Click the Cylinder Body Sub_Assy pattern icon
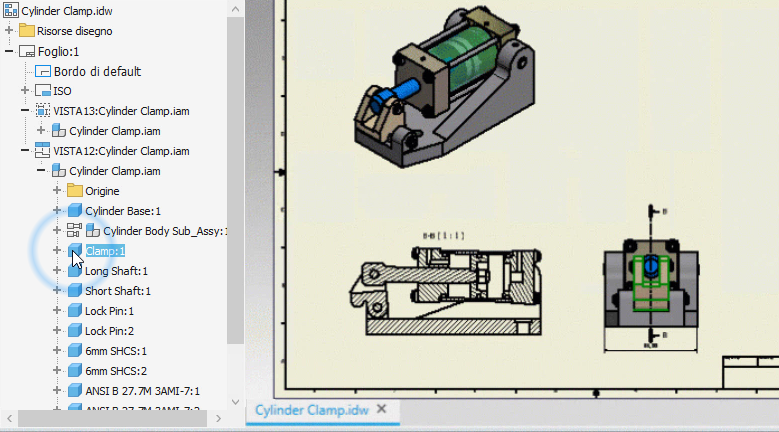The width and height of the screenshot is (779, 432). coord(75,230)
